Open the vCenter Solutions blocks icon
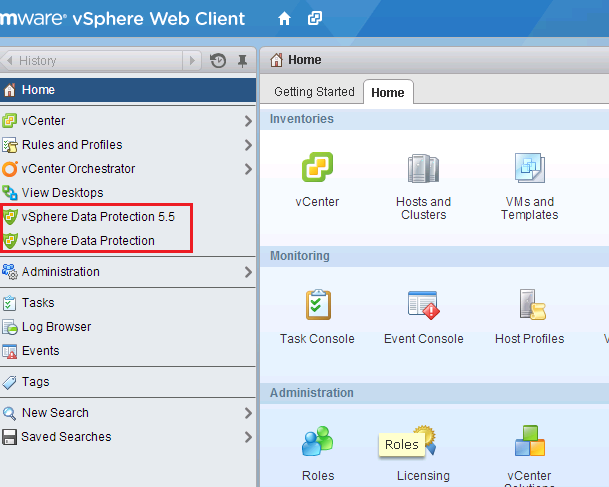Screen dimensions: 609x487 pos(530,441)
